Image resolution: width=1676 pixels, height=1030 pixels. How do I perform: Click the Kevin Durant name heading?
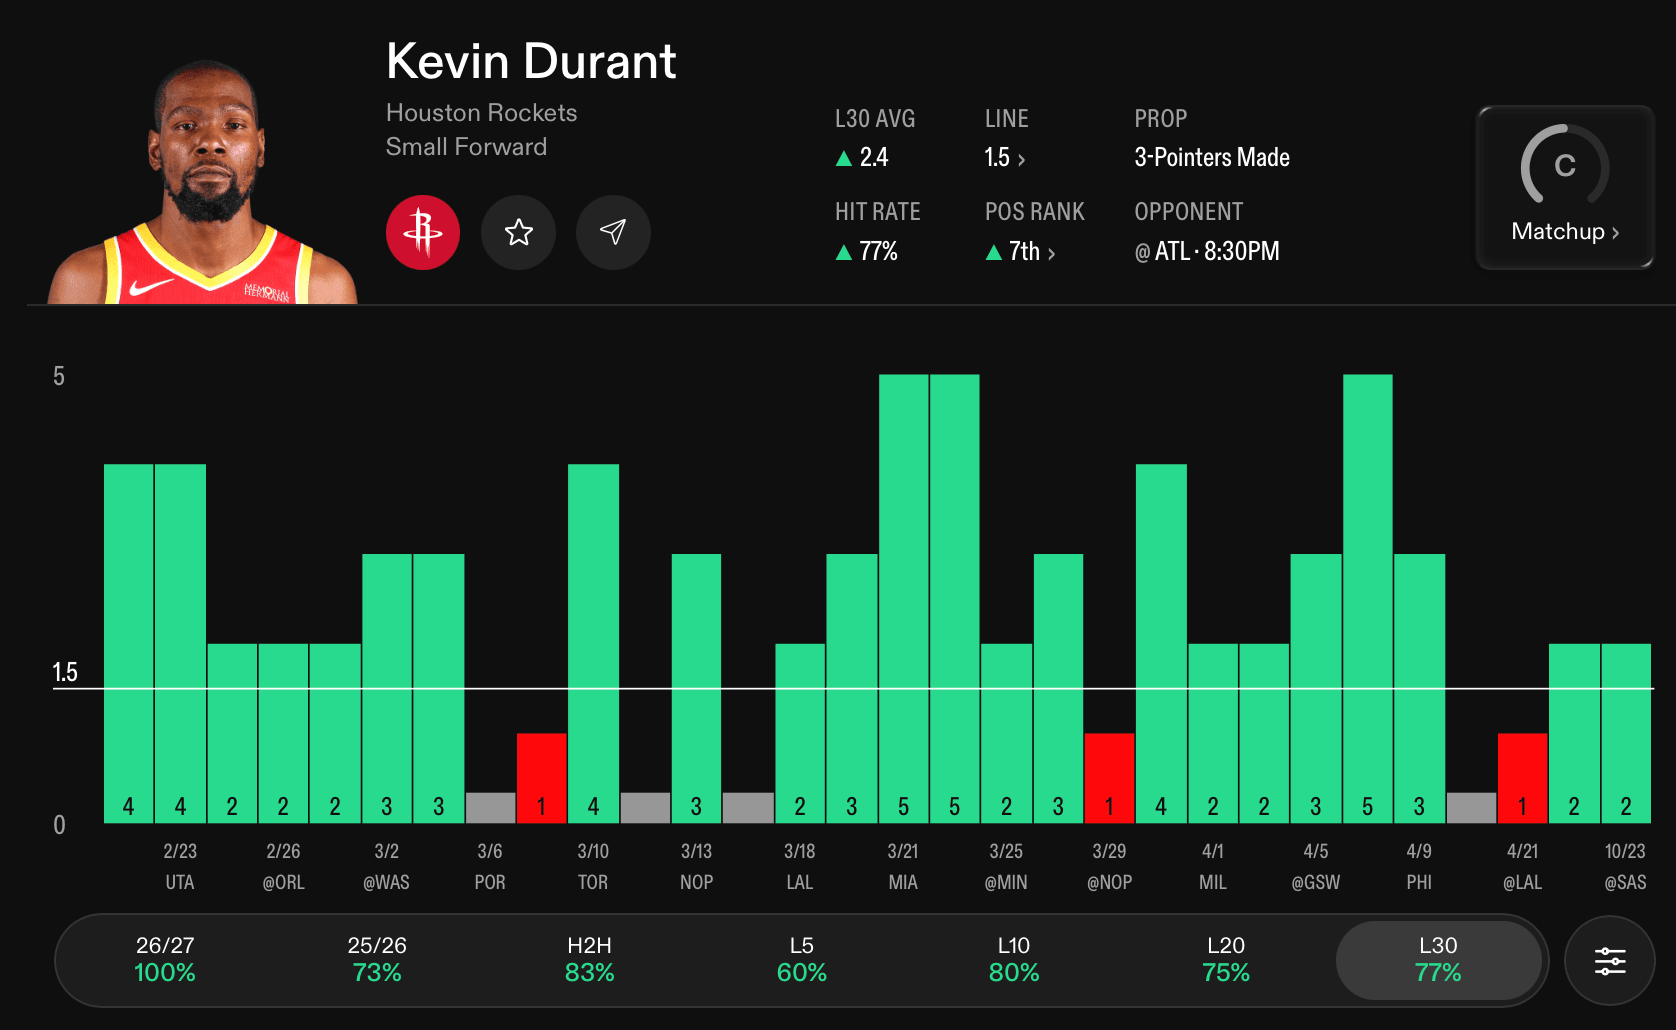[531, 61]
